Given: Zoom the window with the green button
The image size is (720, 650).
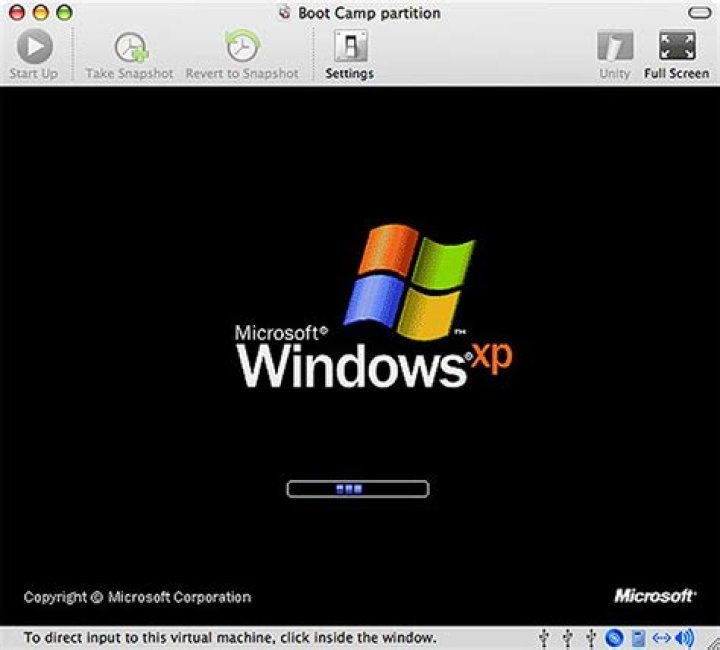Looking at the screenshot, I should 64,12.
